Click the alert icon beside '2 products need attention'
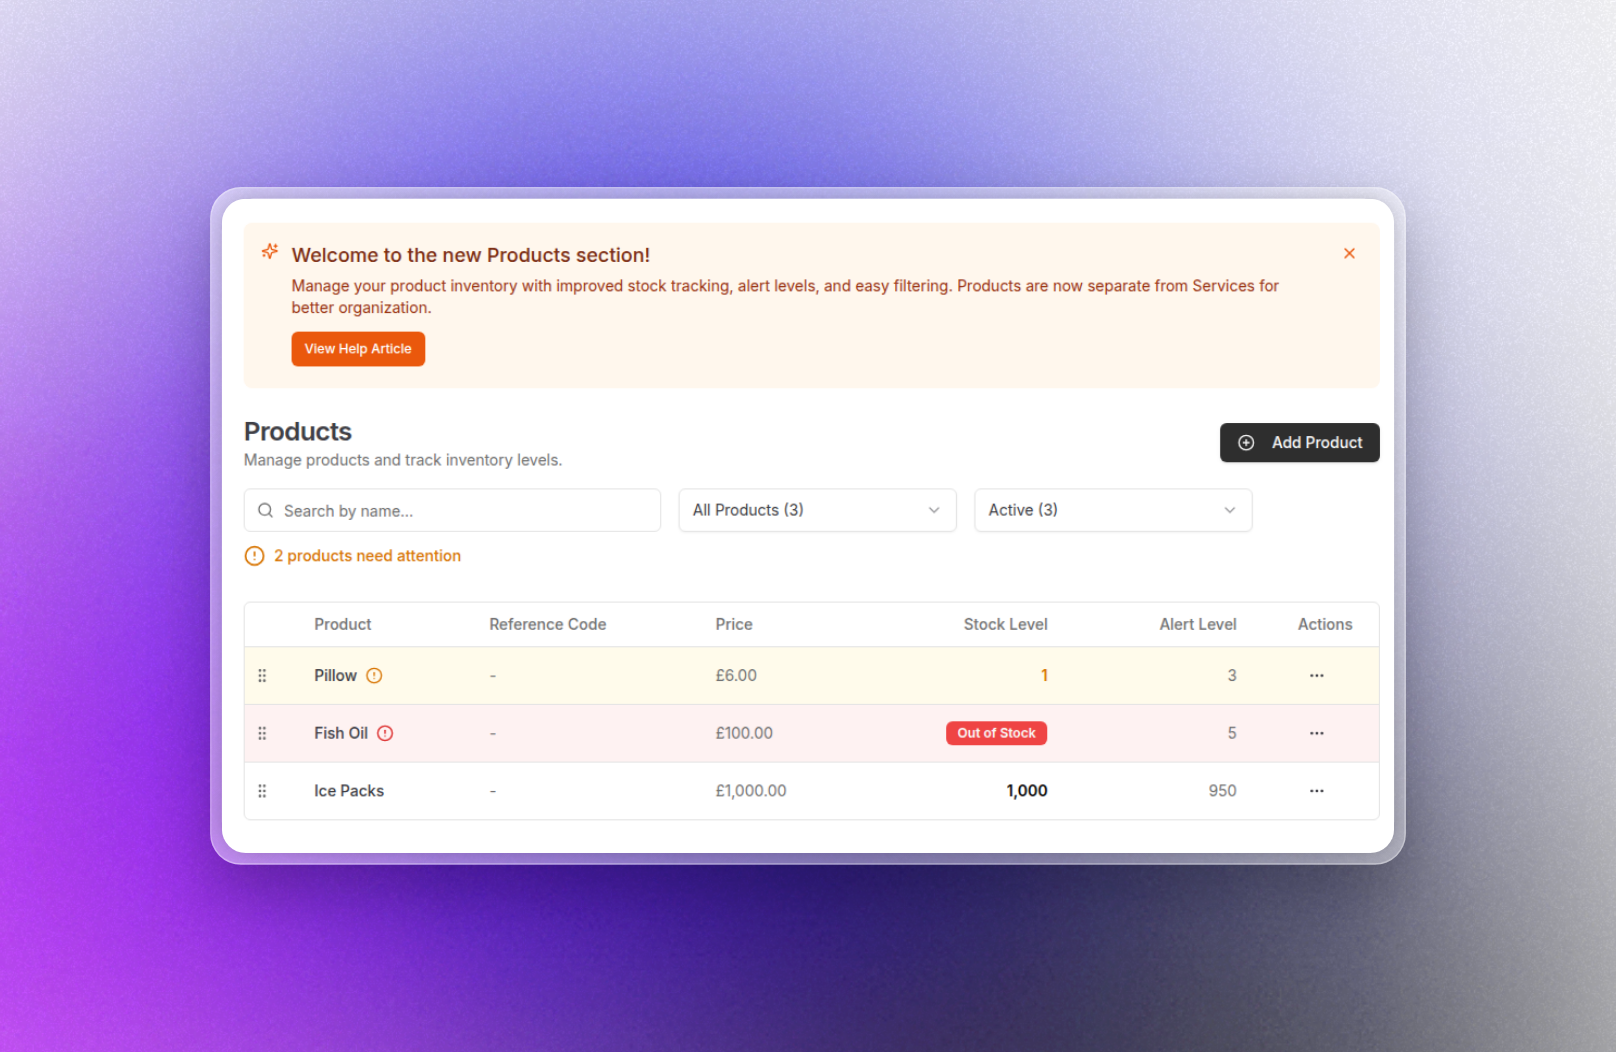 pos(254,555)
